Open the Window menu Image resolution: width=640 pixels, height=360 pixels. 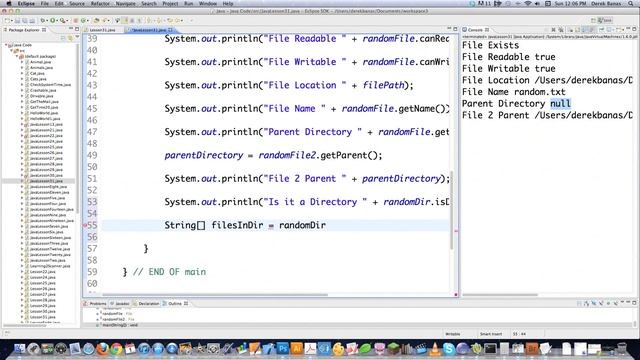[x=208, y=3]
